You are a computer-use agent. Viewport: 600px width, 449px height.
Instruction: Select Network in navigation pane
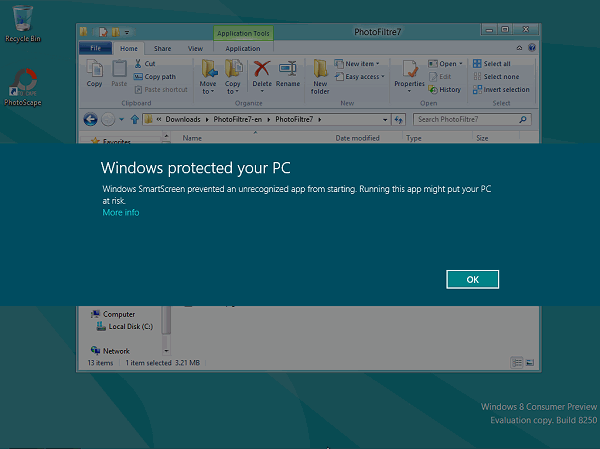(110, 351)
